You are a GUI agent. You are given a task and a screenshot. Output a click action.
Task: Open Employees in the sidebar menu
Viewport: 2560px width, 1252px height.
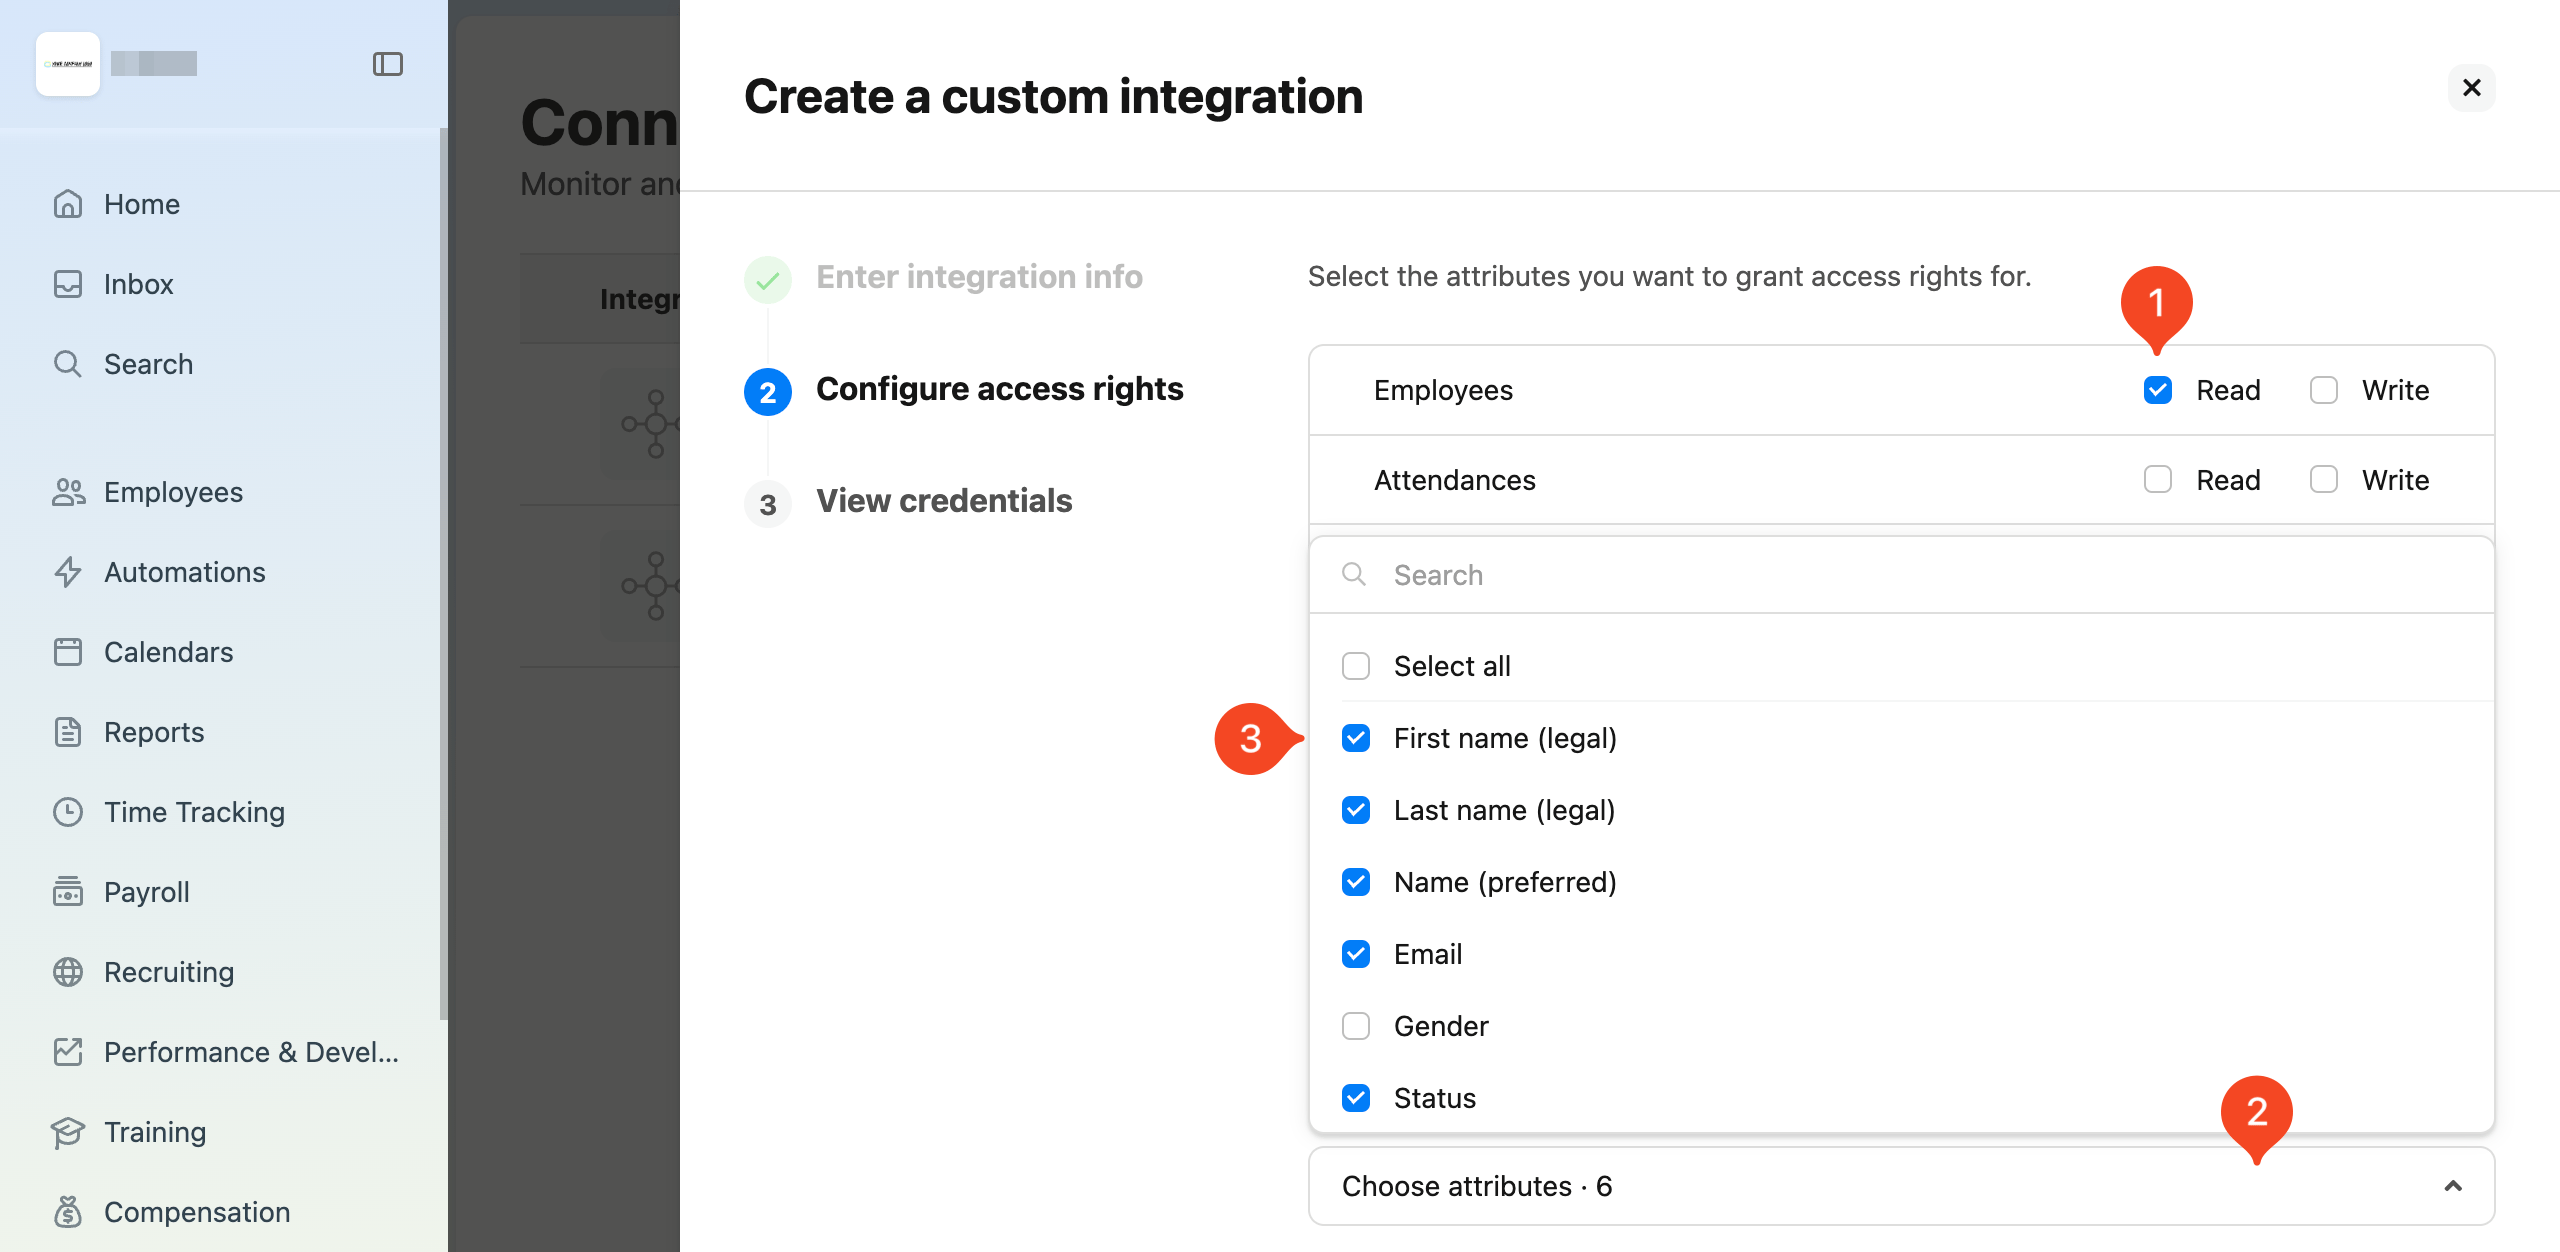(x=173, y=492)
